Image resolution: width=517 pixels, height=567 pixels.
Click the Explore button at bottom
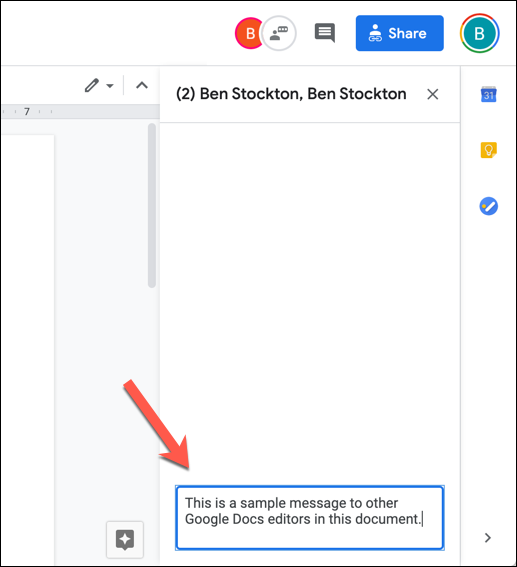coord(125,540)
